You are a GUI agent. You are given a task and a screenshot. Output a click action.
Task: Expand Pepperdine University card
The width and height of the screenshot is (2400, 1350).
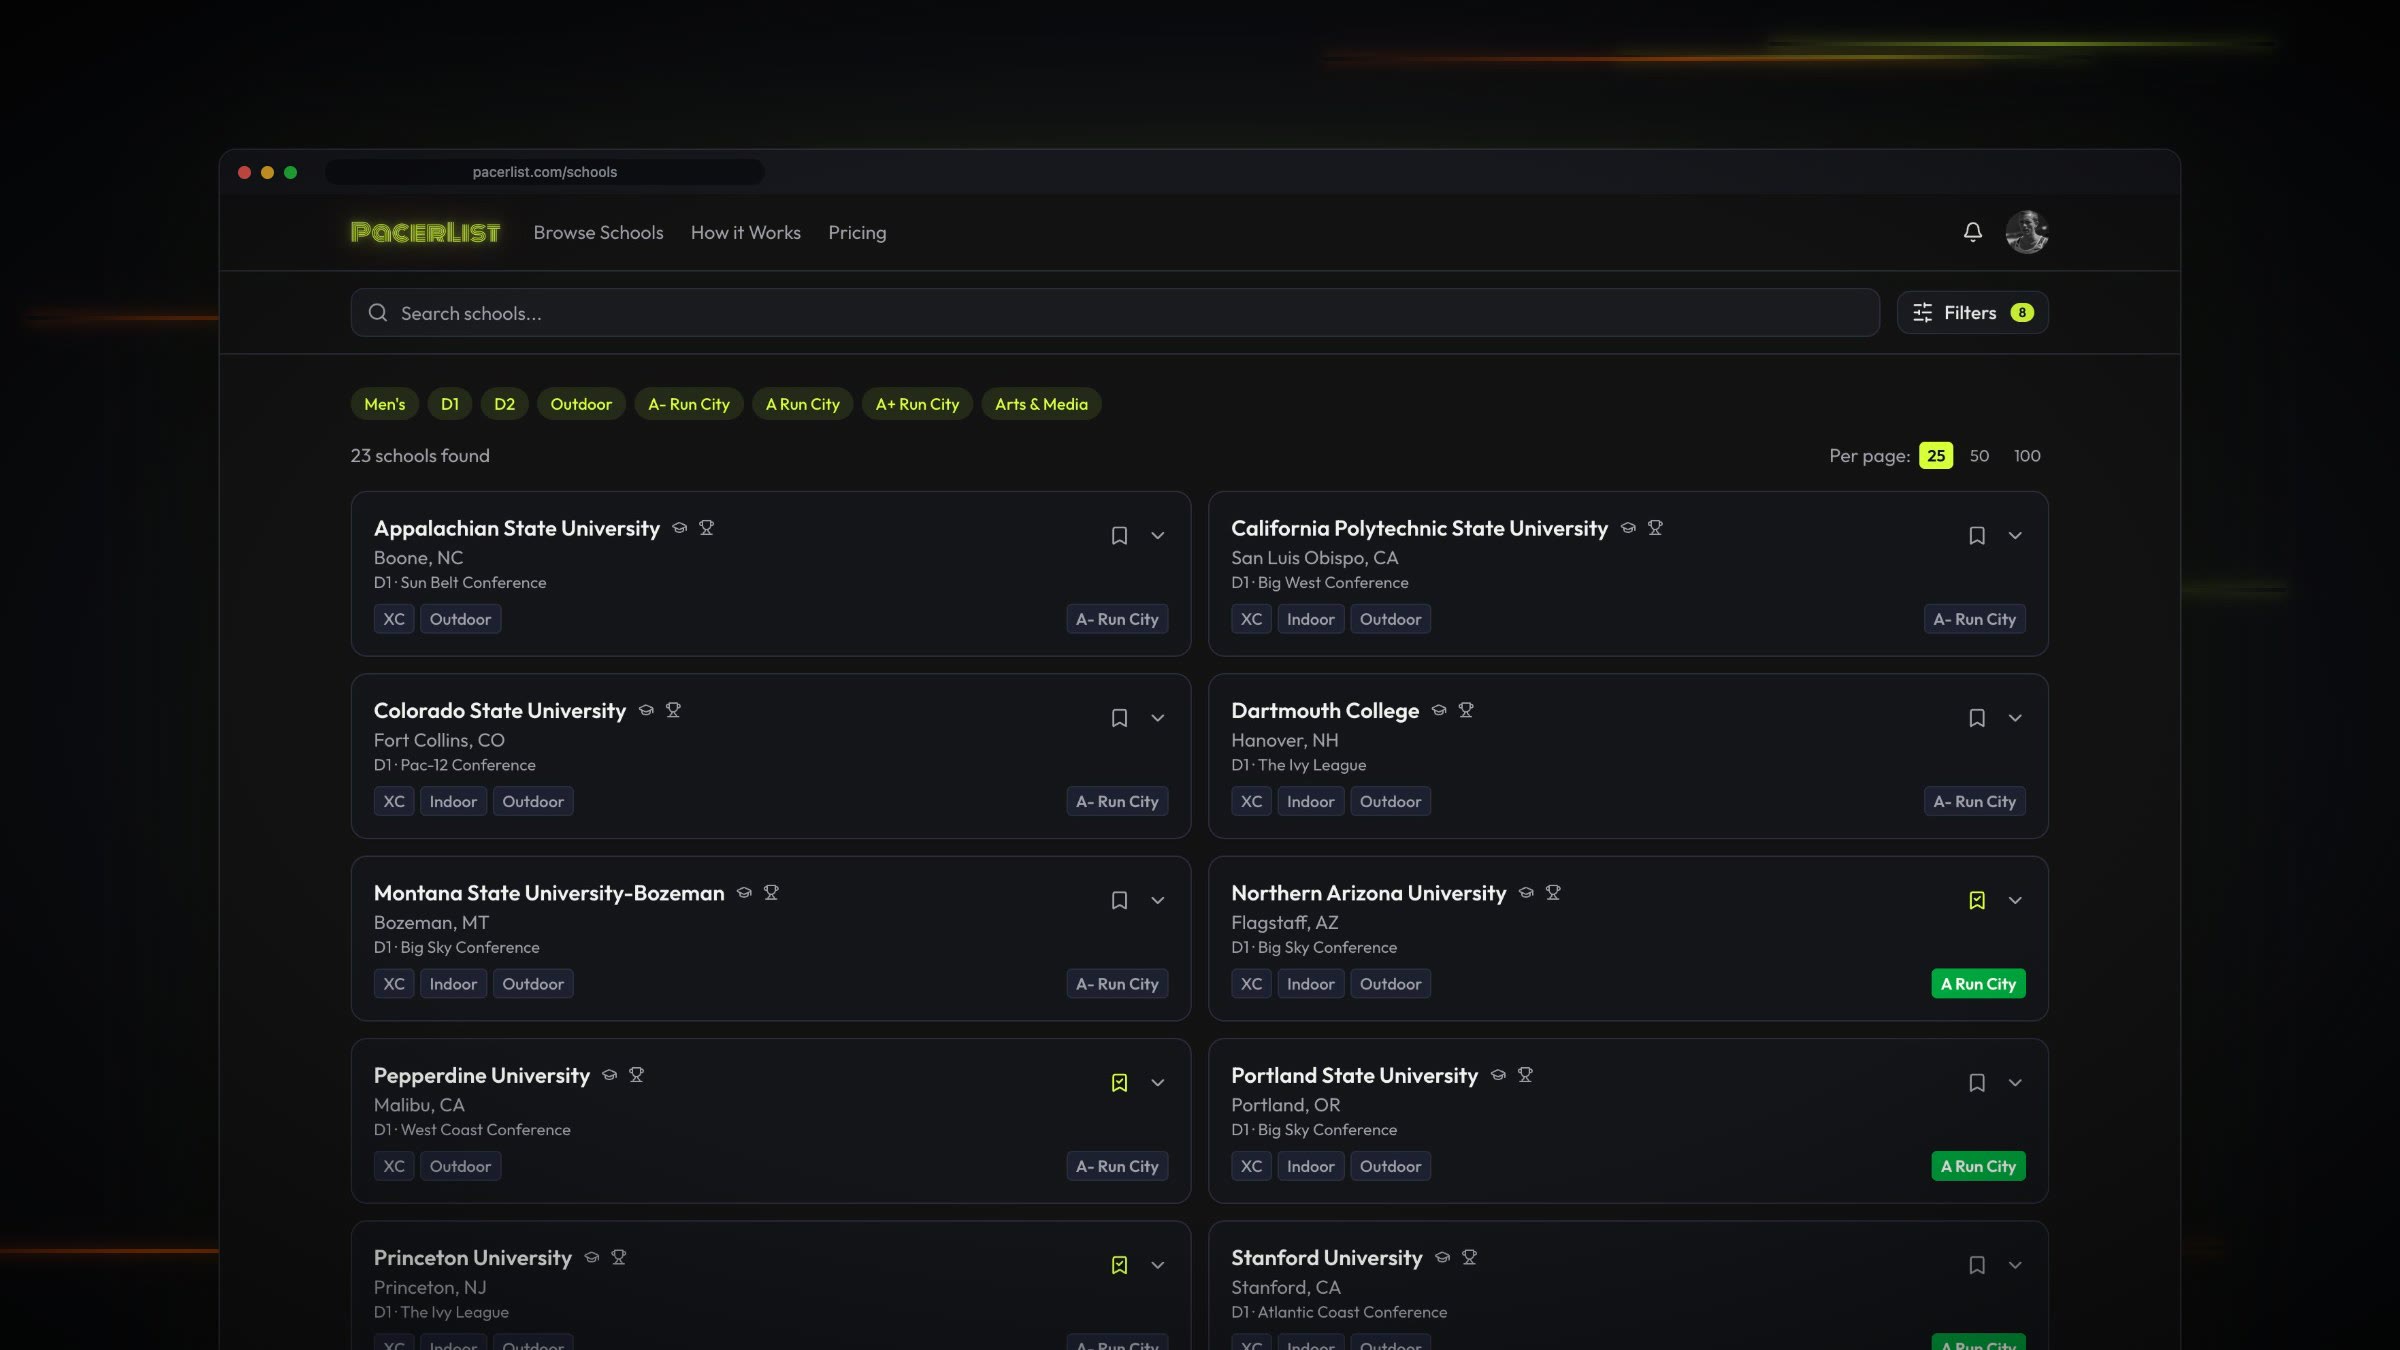point(1157,1083)
